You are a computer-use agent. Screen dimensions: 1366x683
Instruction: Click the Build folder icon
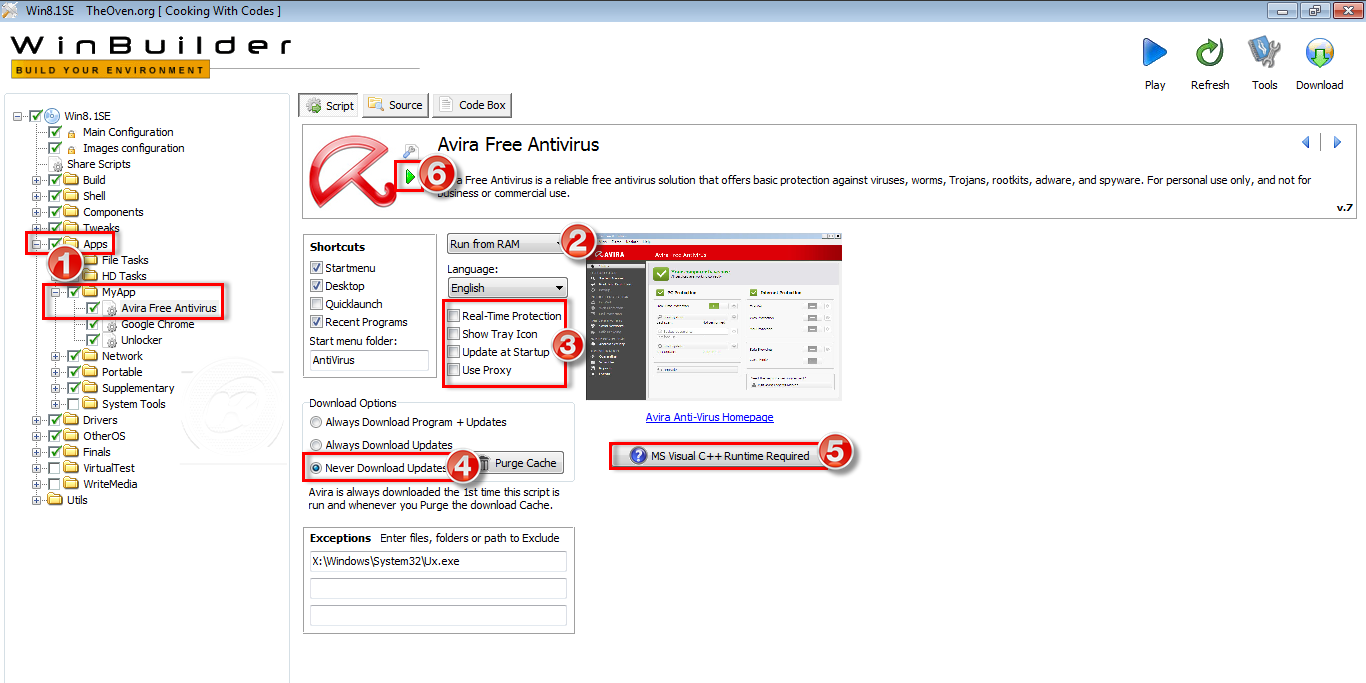click(71, 180)
